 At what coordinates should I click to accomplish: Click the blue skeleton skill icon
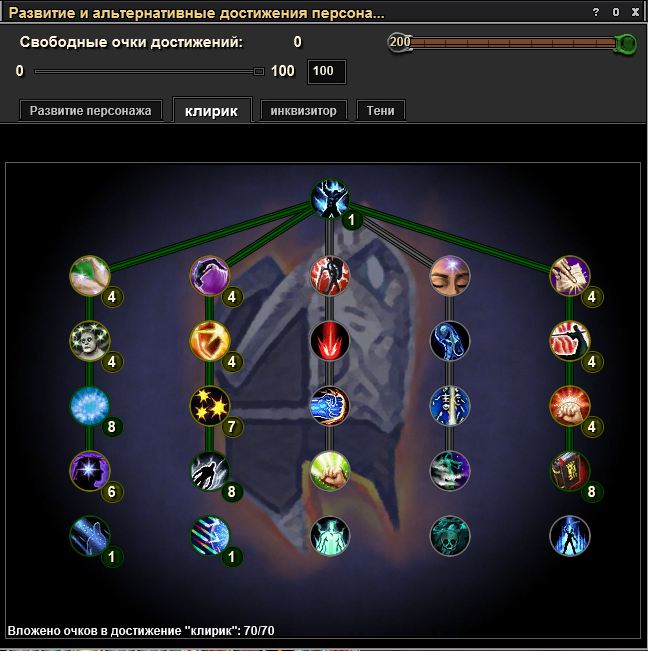[x=450, y=406]
